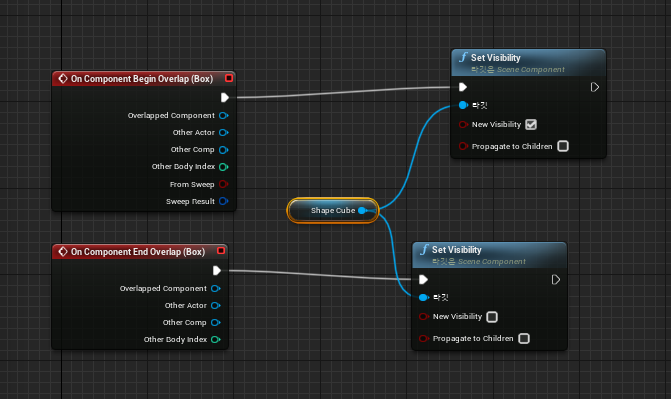Click the function f icon on upper Set Visibility
This screenshot has width=671, height=399.
[463, 57]
